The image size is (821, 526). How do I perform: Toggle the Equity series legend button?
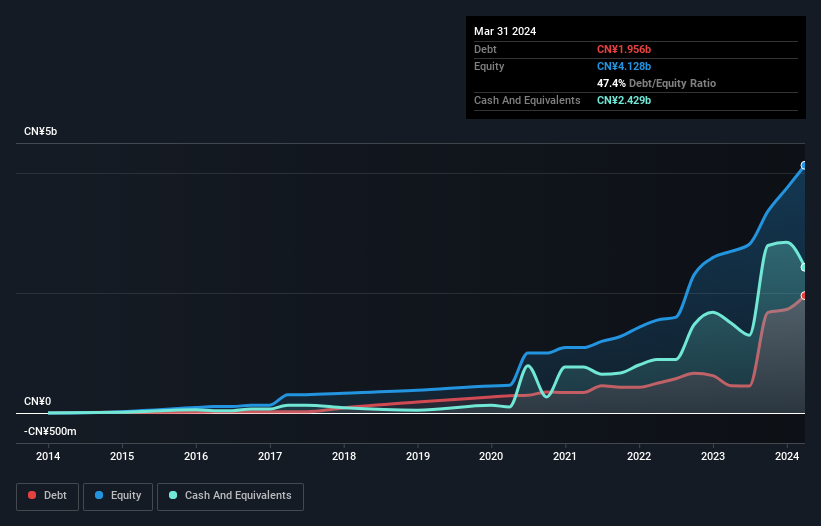[x=118, y=496]
